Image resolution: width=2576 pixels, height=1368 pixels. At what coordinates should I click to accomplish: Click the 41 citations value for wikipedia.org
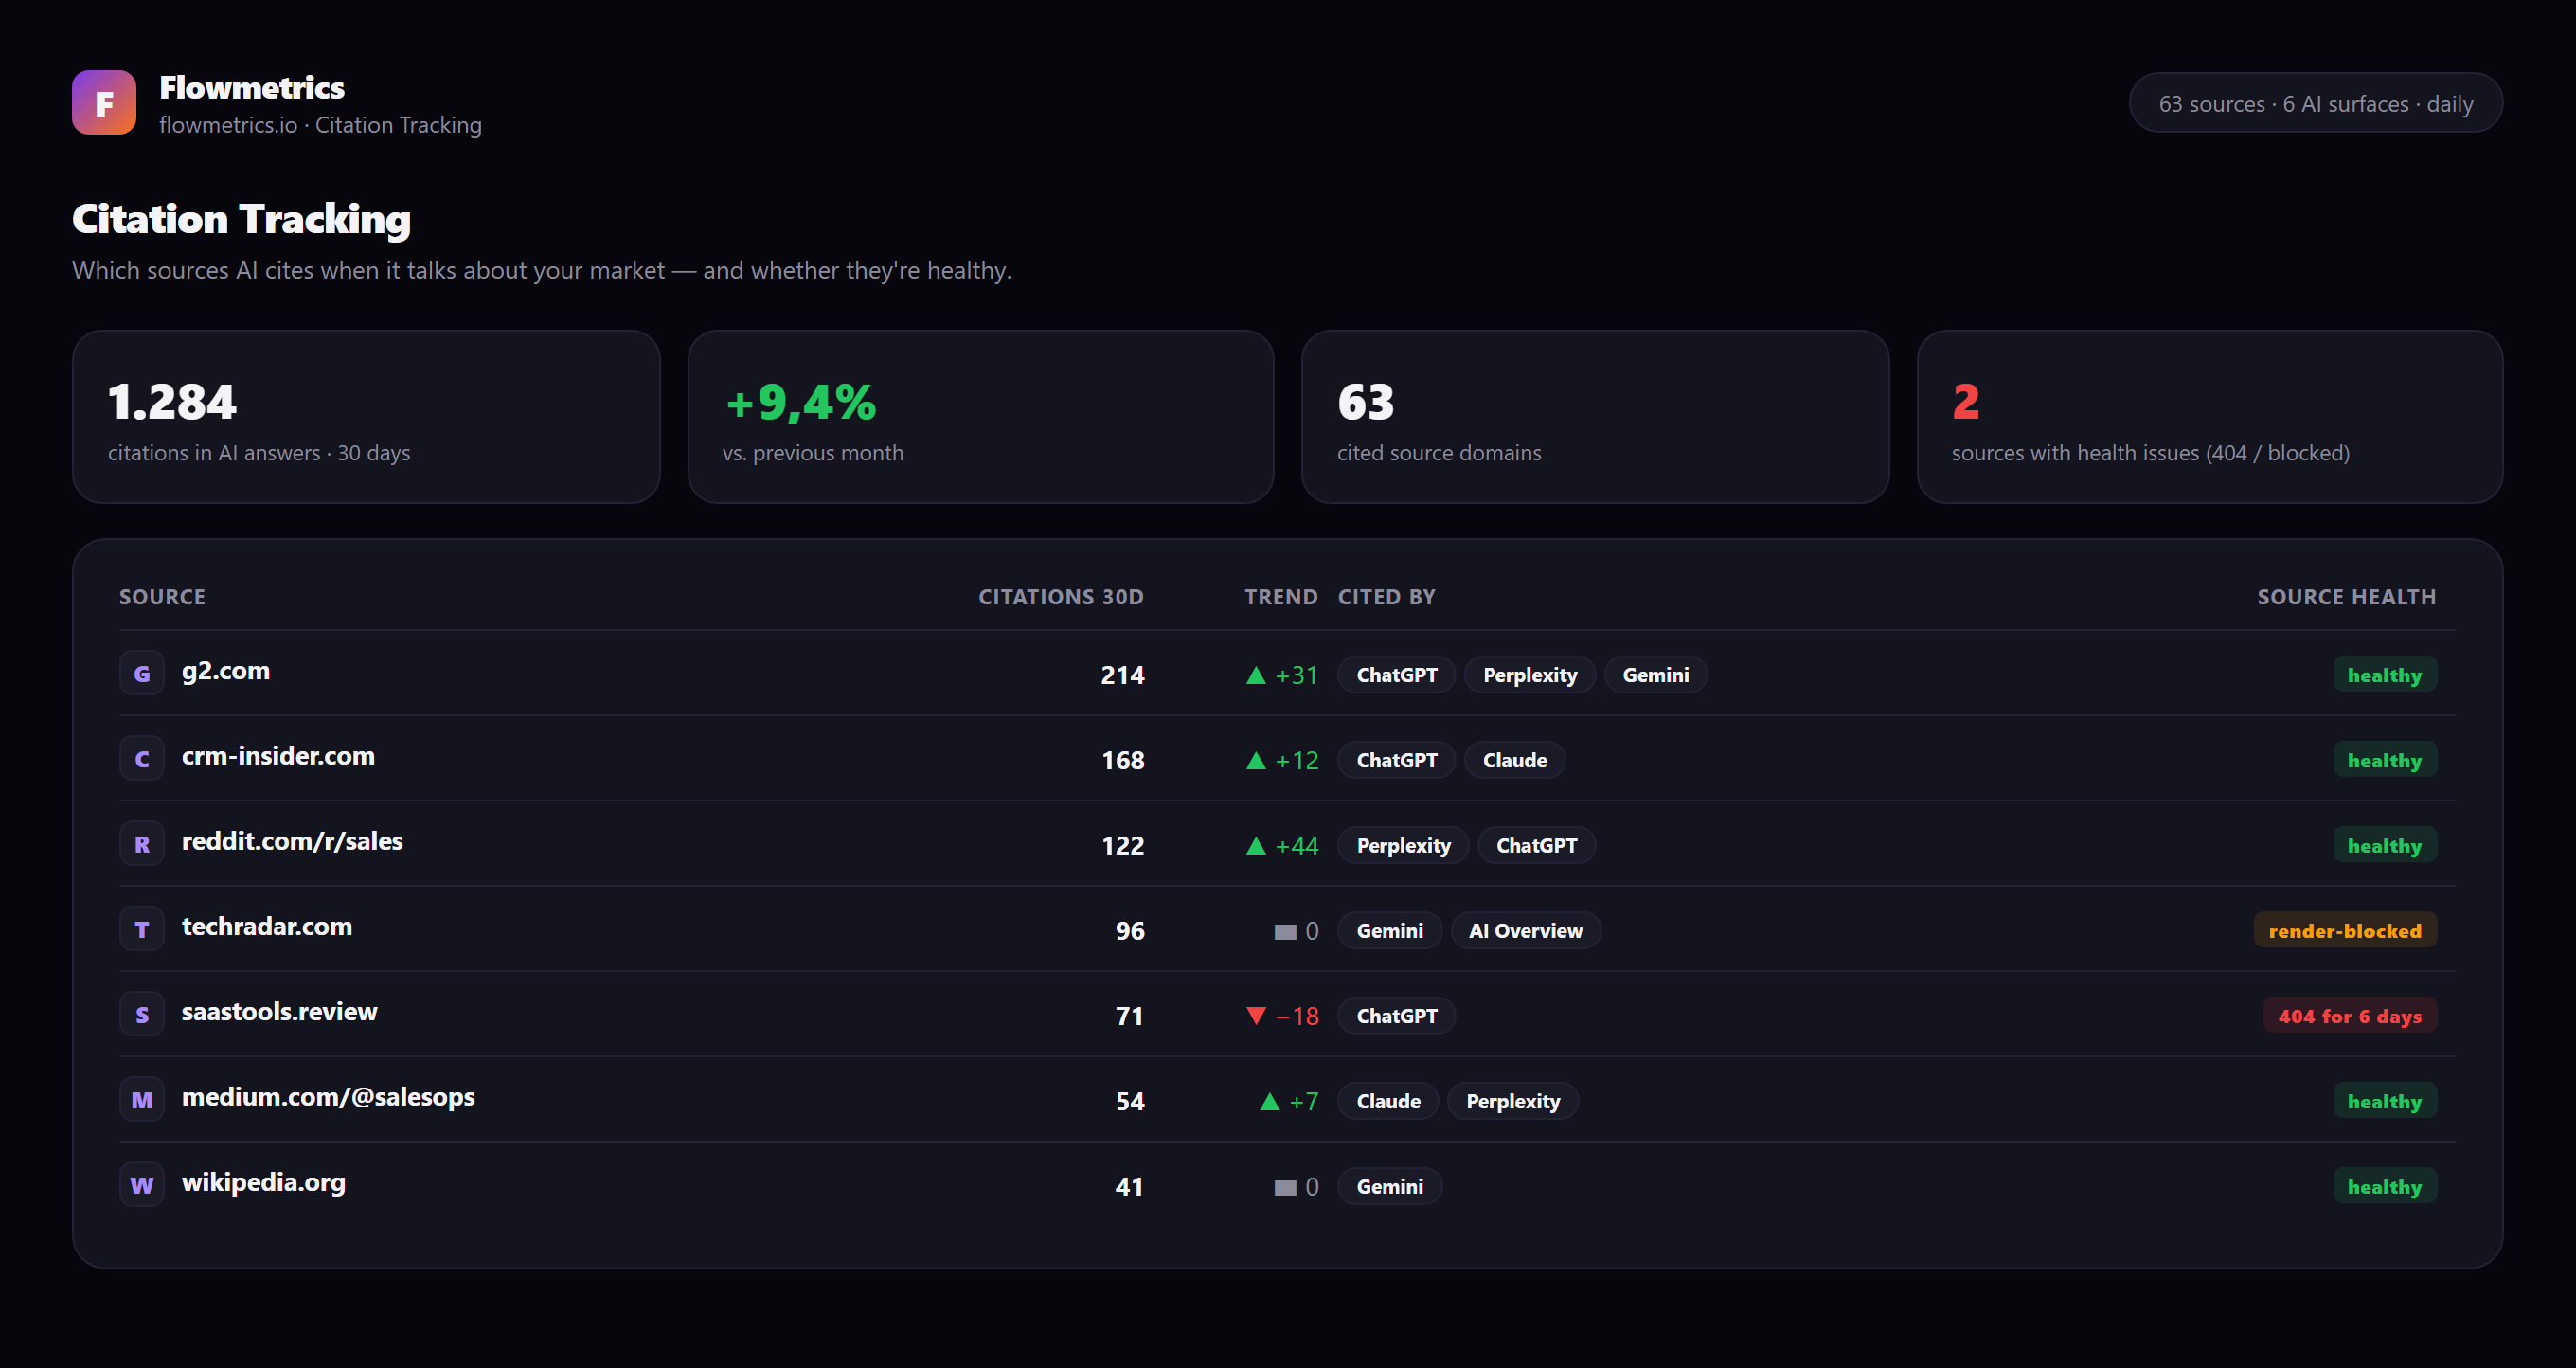coord(1130,1187)
